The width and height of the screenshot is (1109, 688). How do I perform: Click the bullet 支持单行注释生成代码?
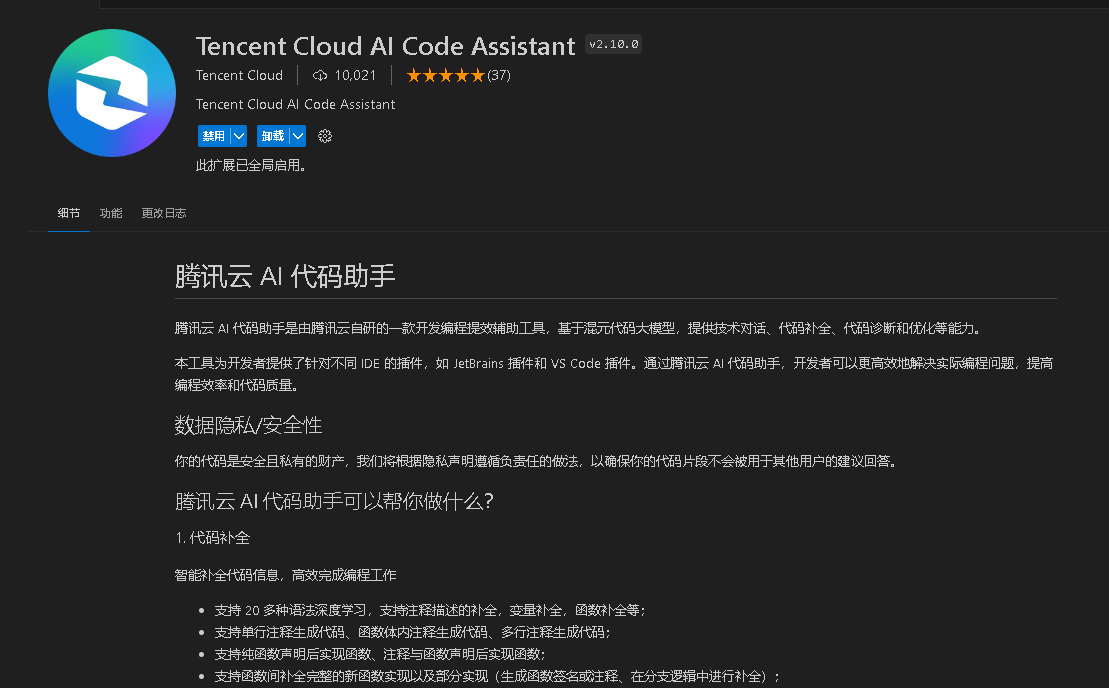[x=412, y=632]
